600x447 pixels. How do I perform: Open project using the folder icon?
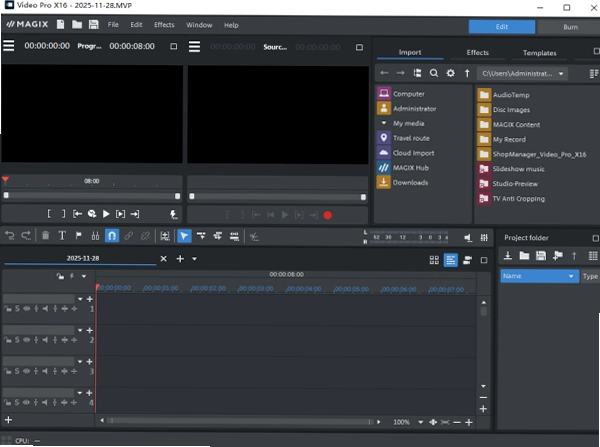coord(77,24)
